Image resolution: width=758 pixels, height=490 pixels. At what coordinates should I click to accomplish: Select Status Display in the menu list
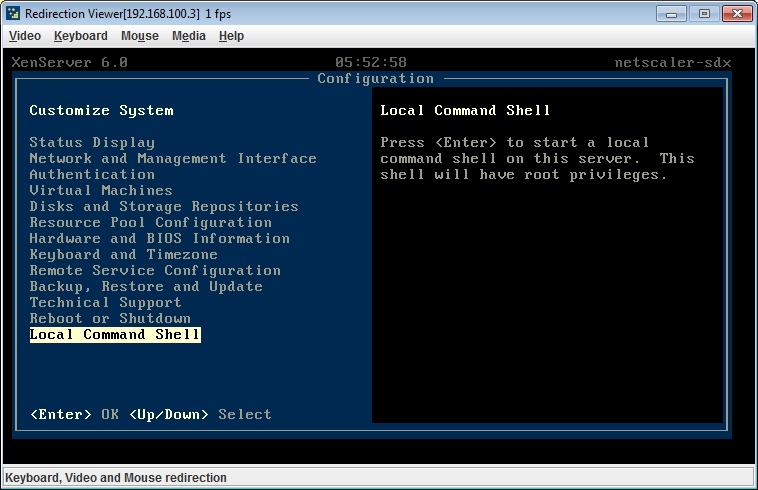point(92,143)
